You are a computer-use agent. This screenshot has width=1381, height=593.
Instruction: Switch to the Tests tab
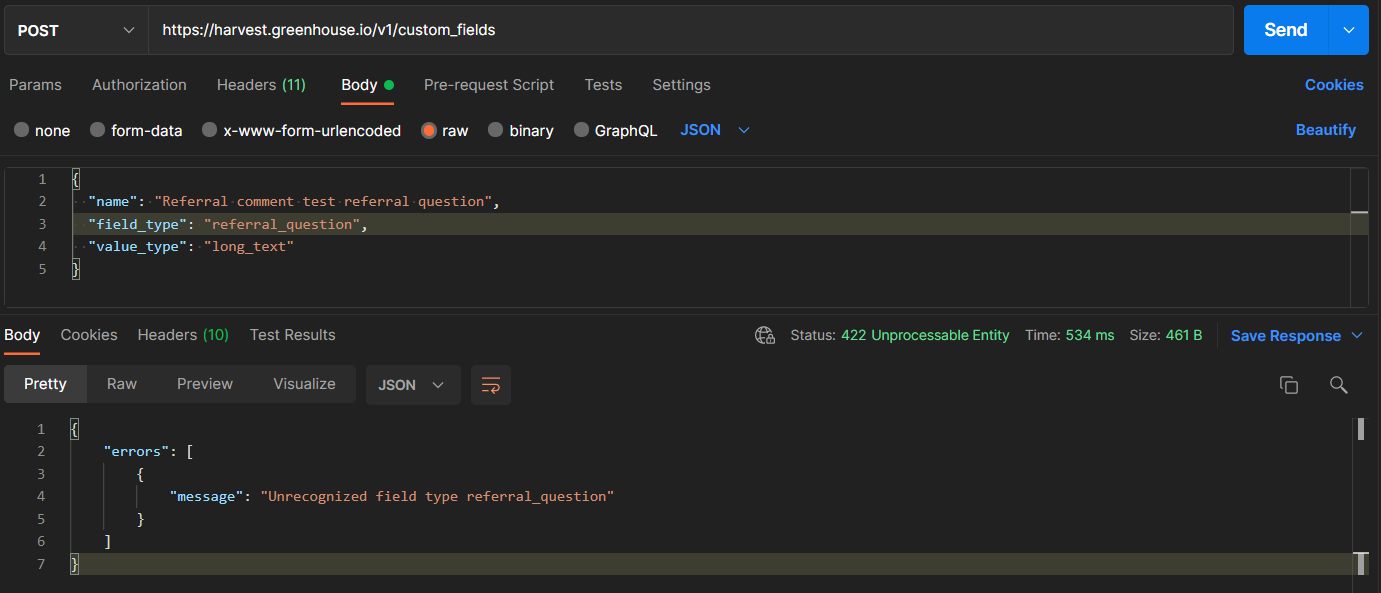pyautogui.click(x=603, y=85)
